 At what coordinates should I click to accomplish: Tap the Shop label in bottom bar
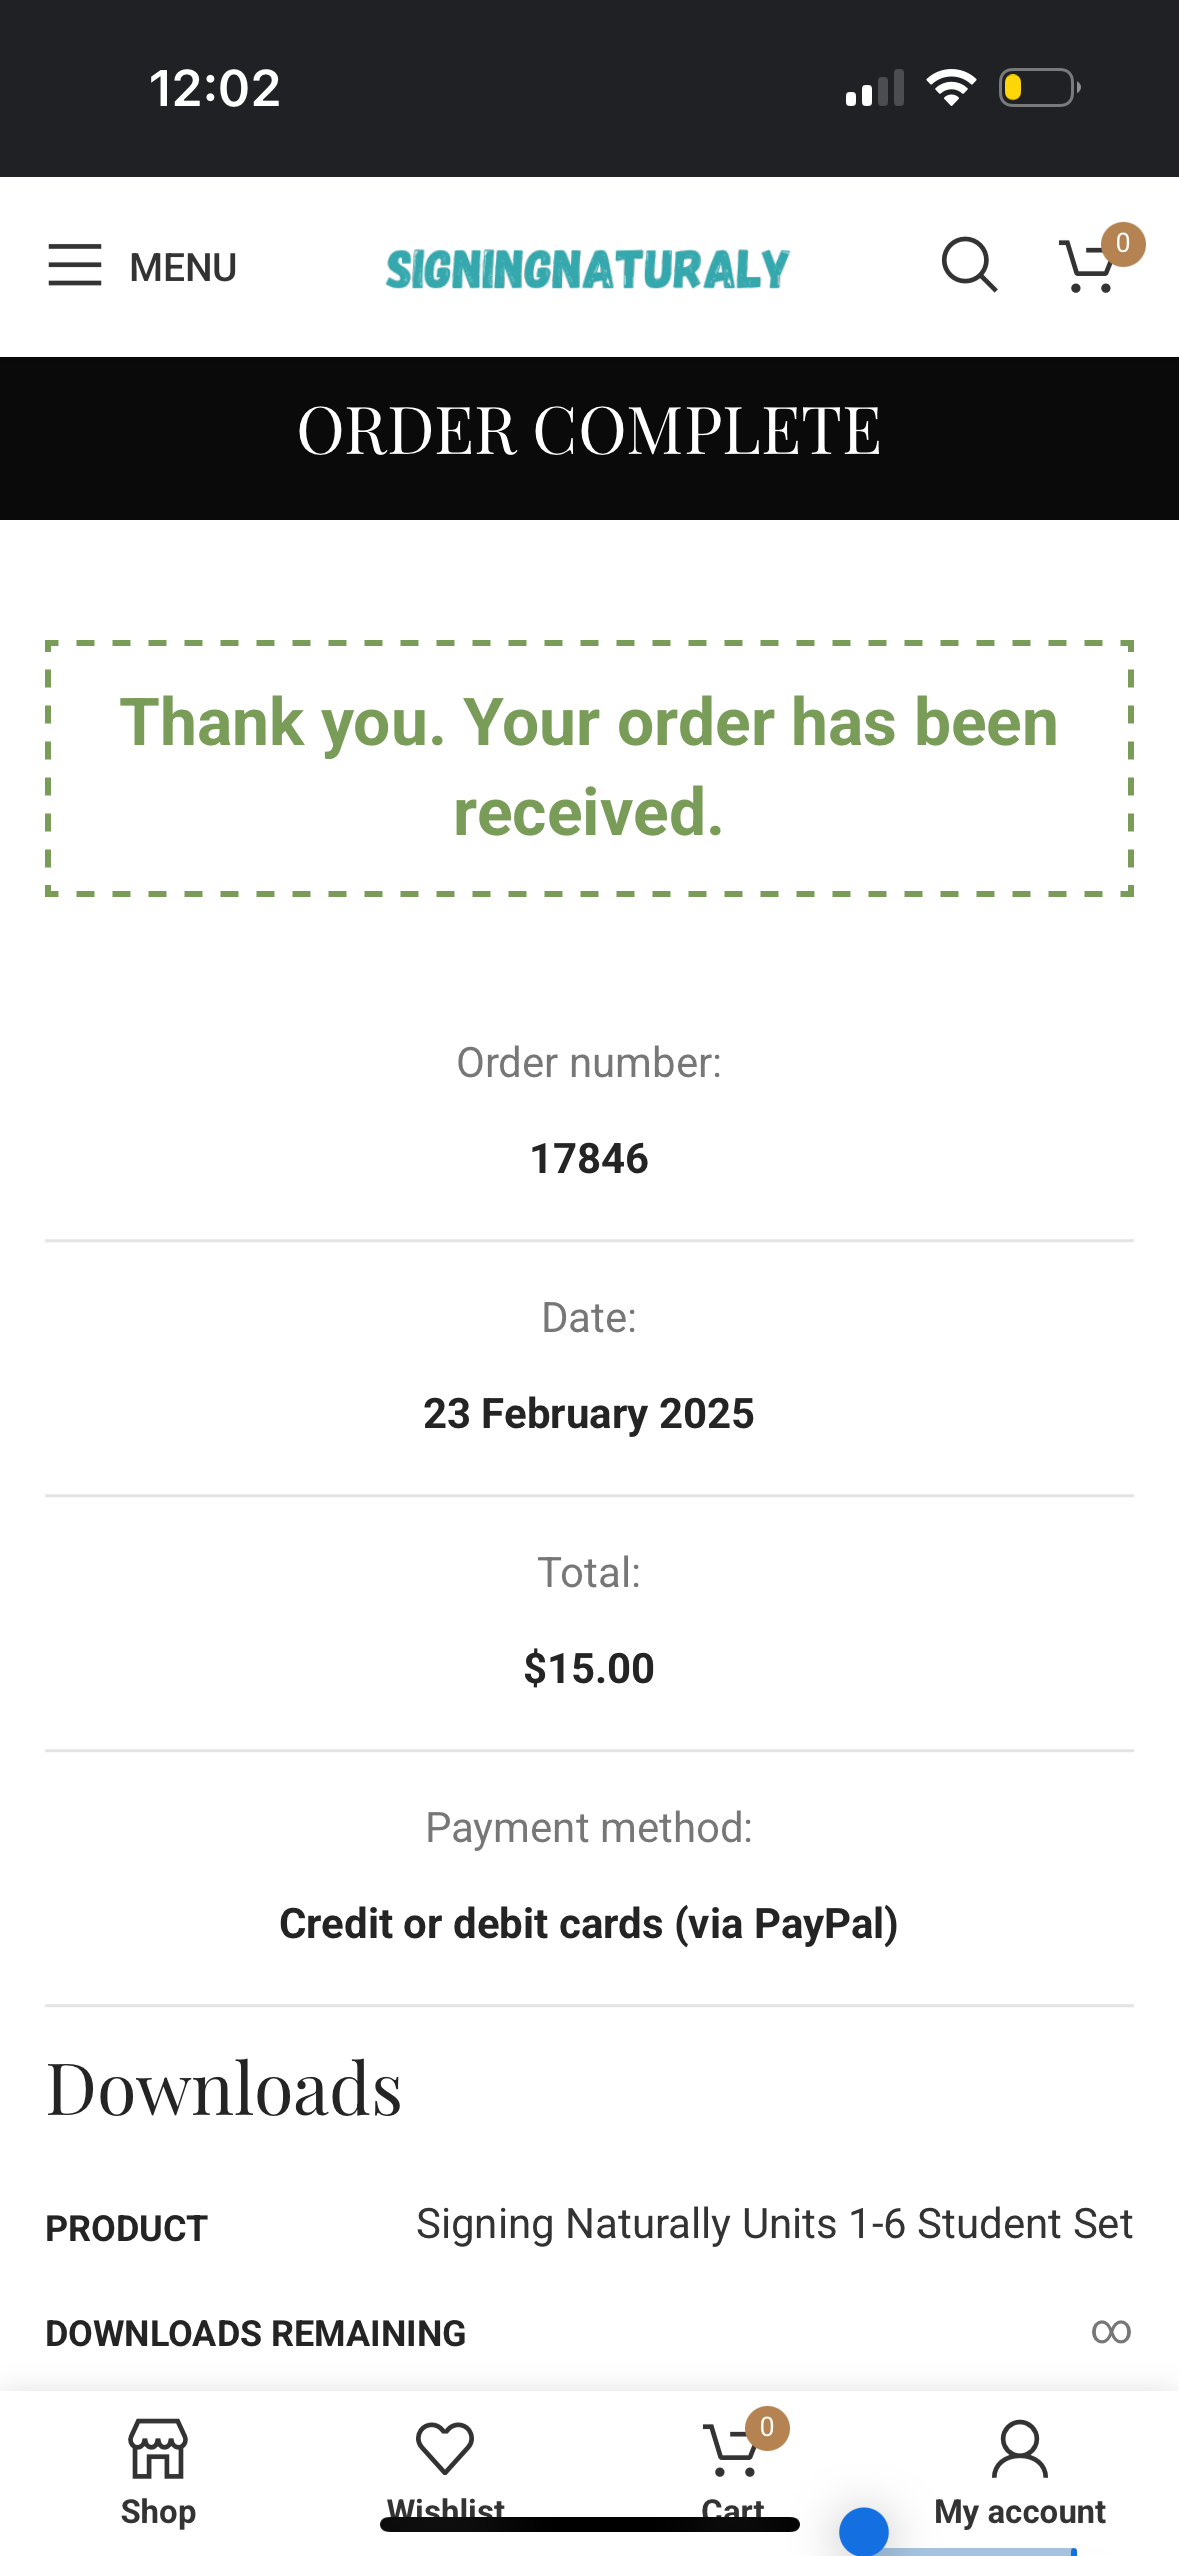pos(158,2511)
